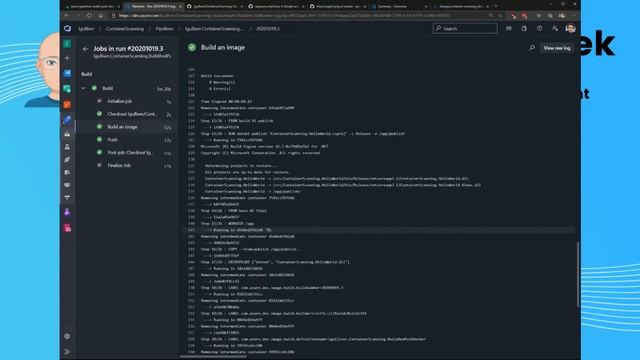The image size is (640, 360).
Task: Click log line 'Step 14/26 : FROM base AS final'
Action: click(x=233, y=211)
